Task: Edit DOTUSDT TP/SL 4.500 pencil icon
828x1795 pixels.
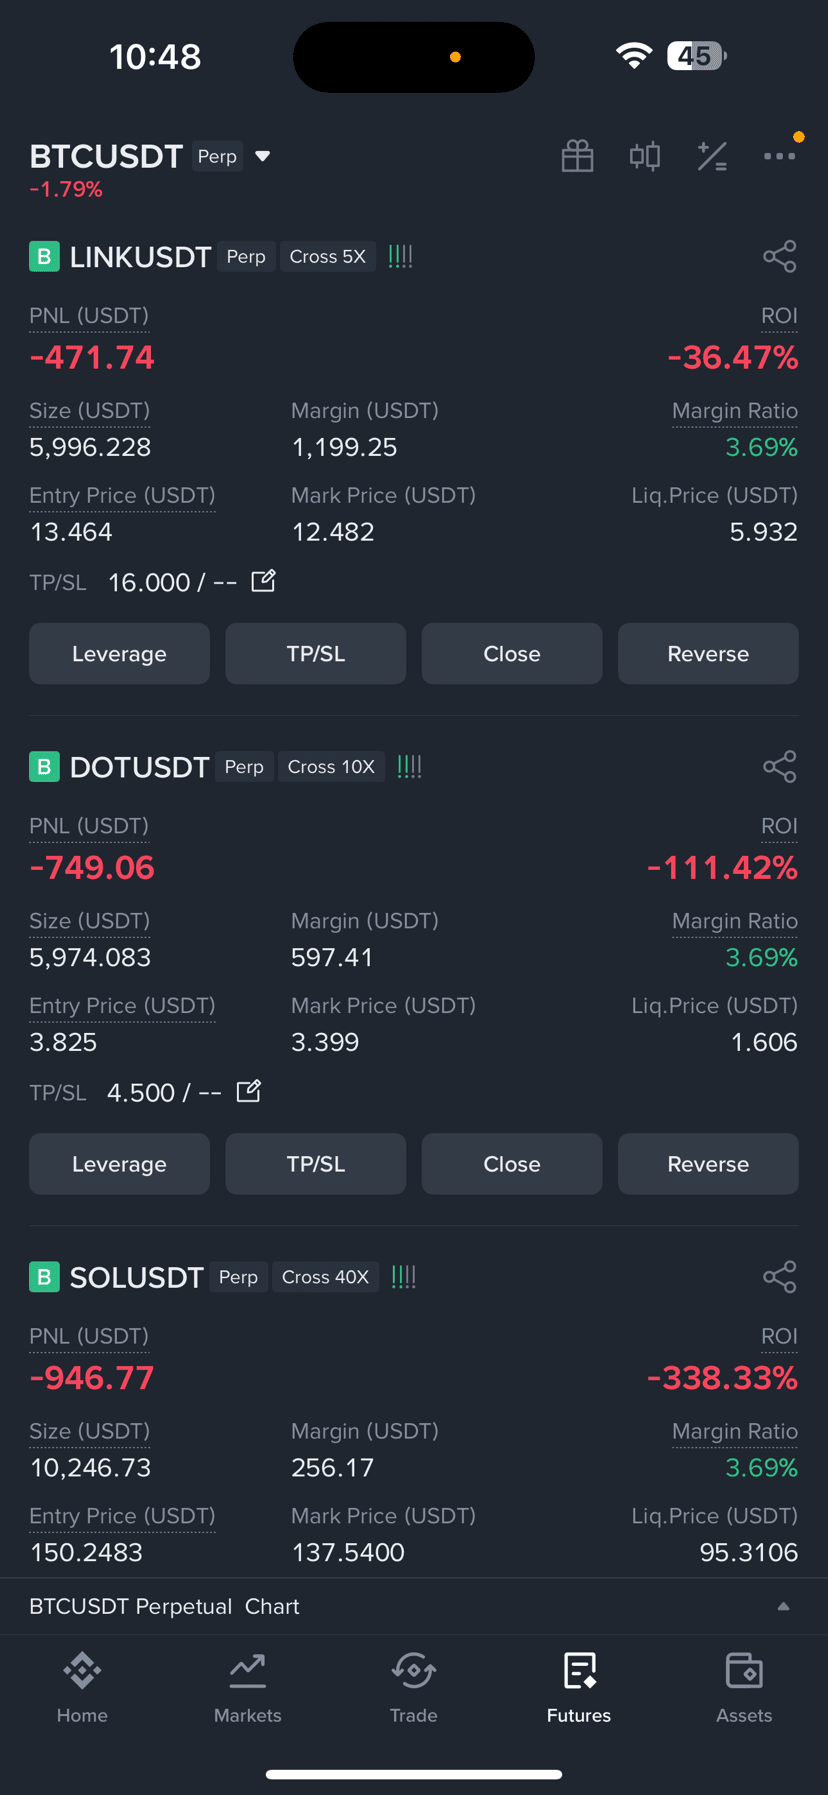Action: pos(249,1091)
